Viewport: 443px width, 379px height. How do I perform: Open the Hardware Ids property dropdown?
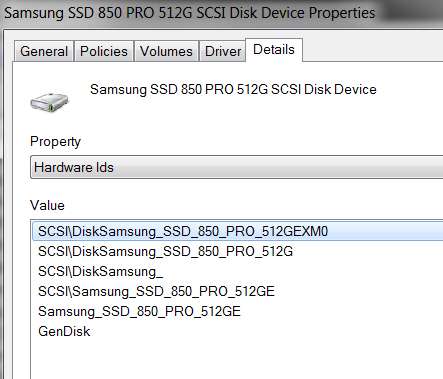click(237, 167)
